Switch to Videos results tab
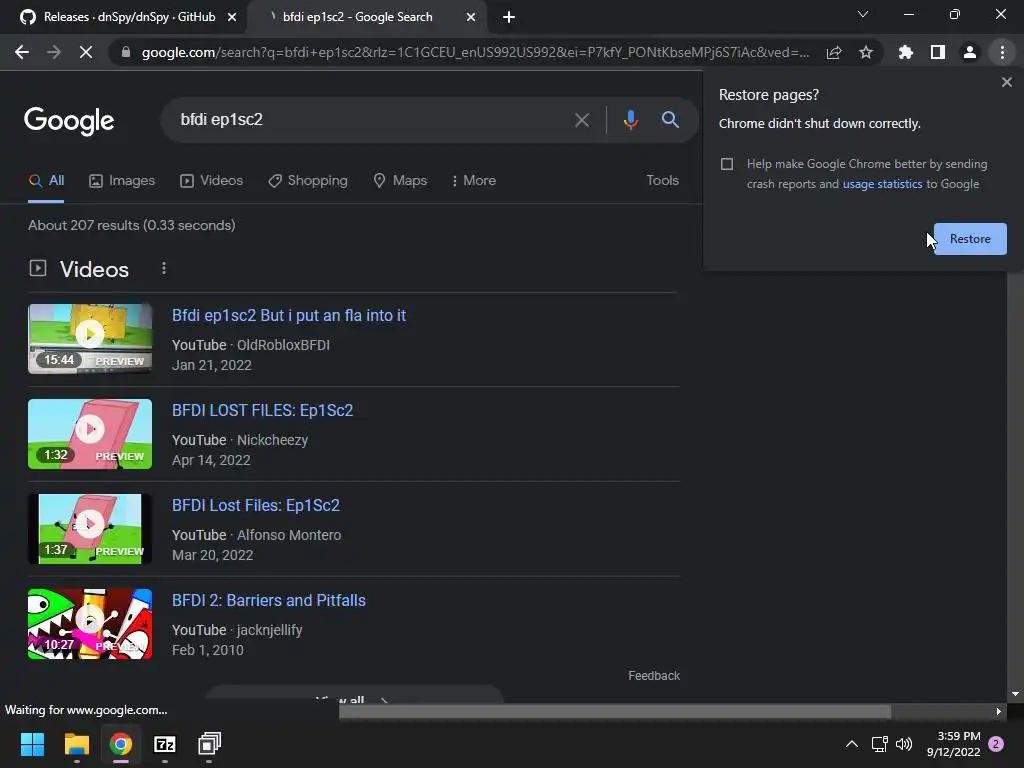Viewport: 1024px width, 768px height. 212,181
